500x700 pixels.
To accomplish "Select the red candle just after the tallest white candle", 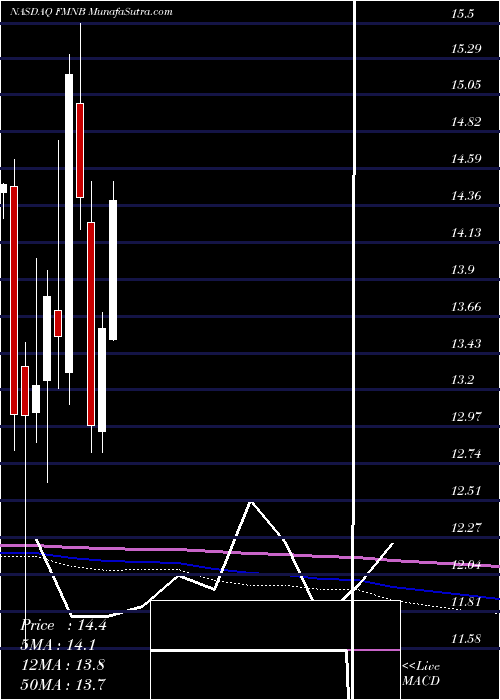I will 80,150.
